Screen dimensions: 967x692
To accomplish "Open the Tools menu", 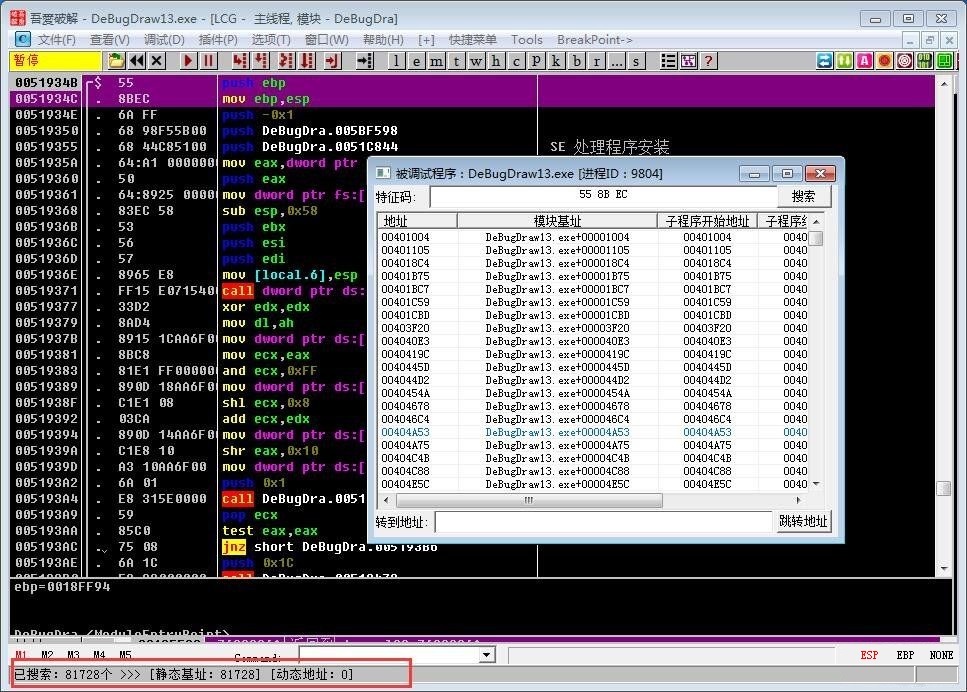I will [x=527, y=39].
